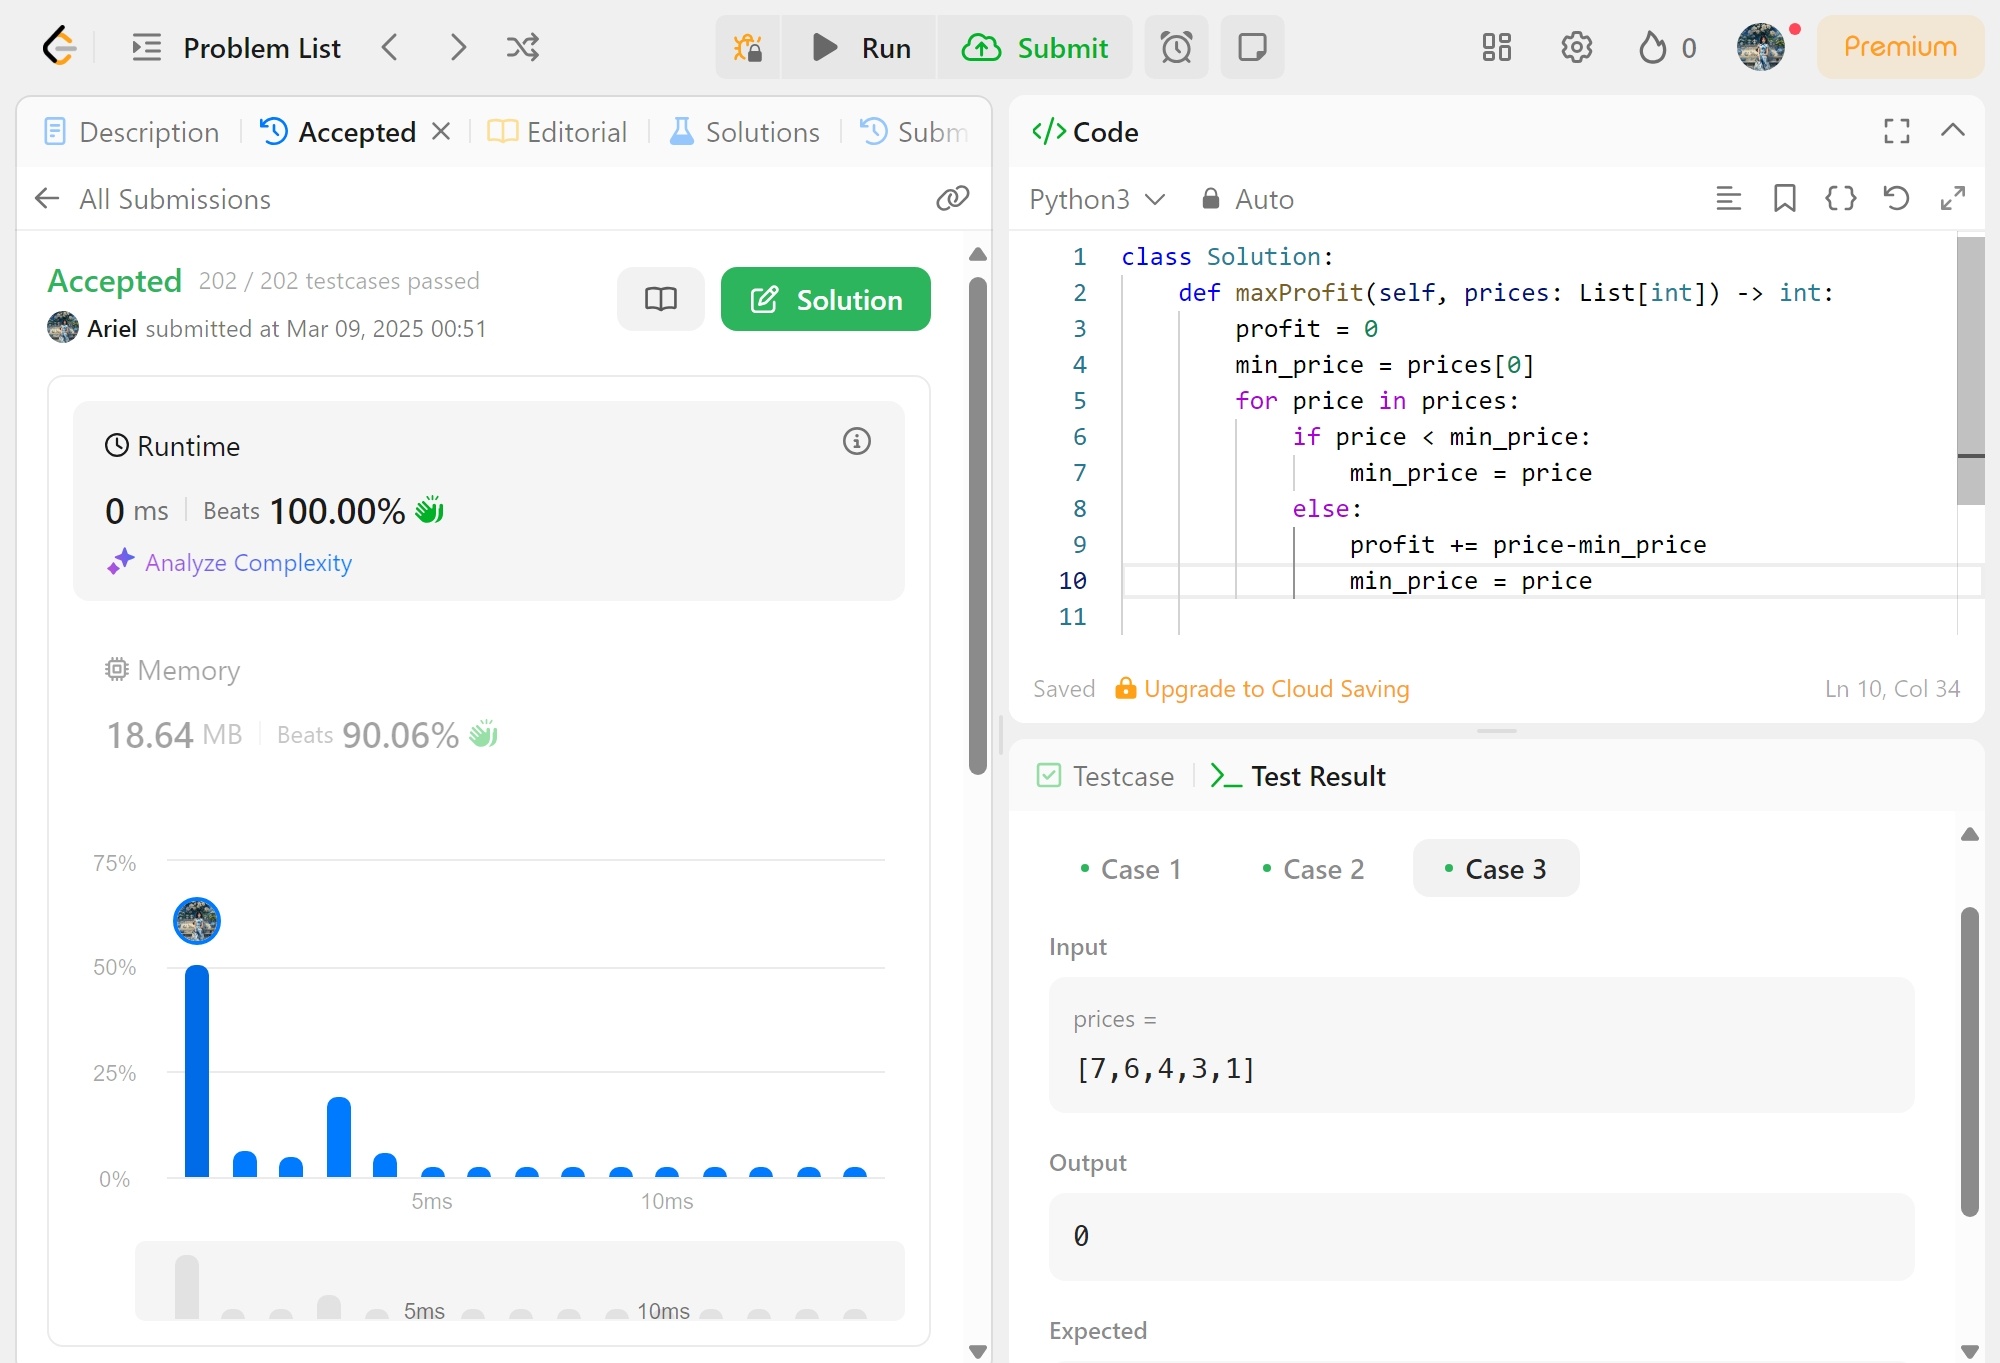Image resolution: width=2000 pixels, height=1363 pixels.
Task: Expand editor with diagonal arrows icon
Action: [x=1952, y=198]
